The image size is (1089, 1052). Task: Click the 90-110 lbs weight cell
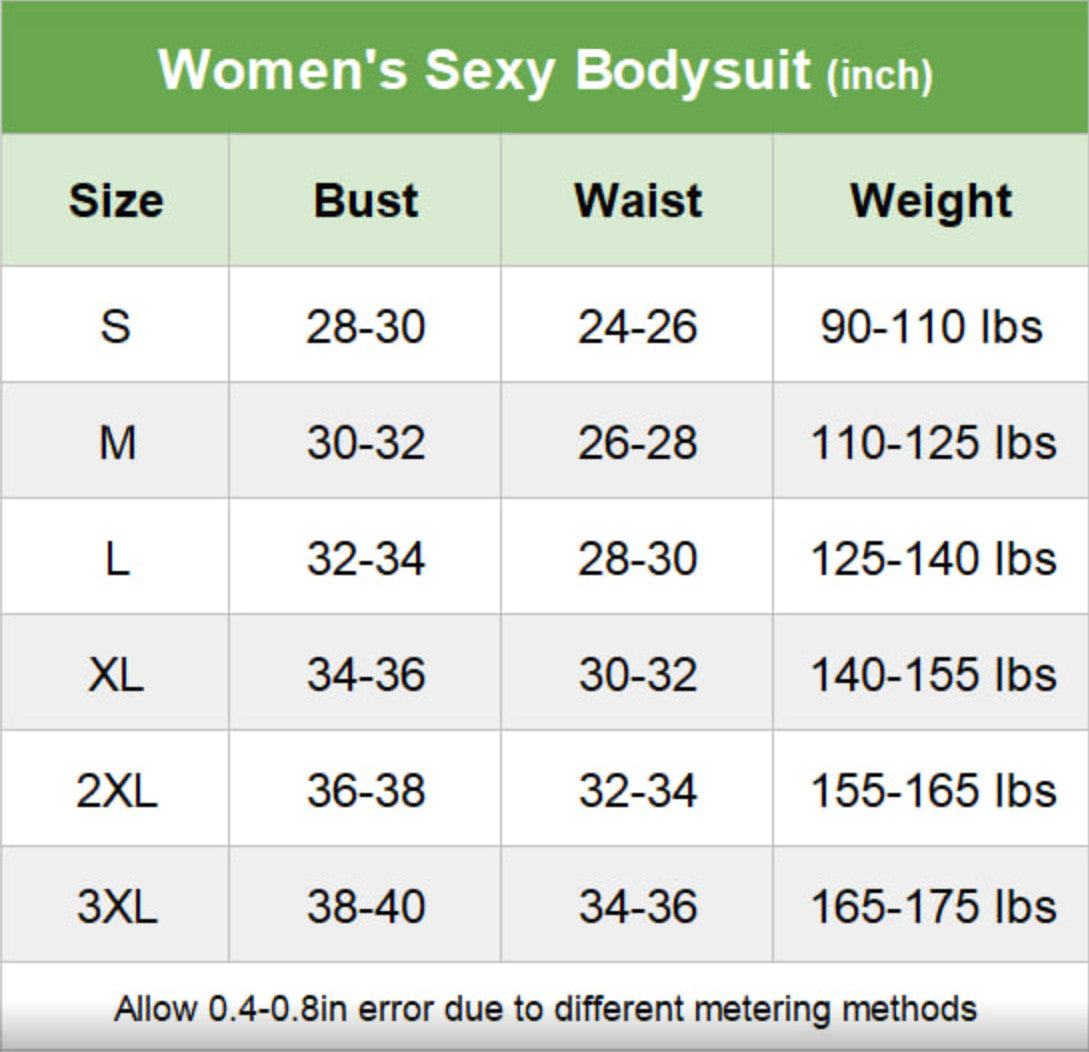(x=931, y=326)
